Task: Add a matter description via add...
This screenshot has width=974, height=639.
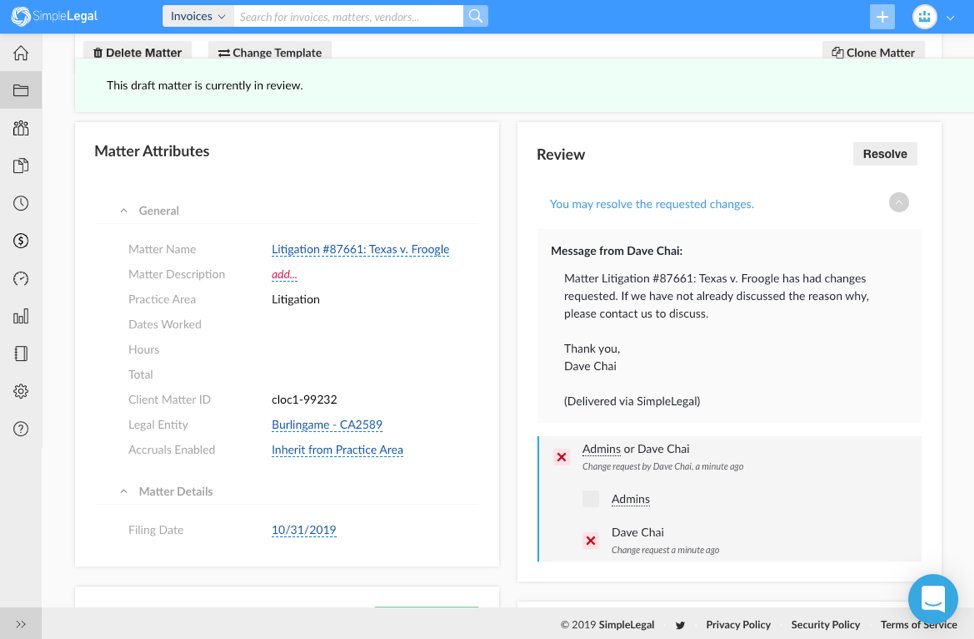Action: pyautogui.click(x=284, y=274)
